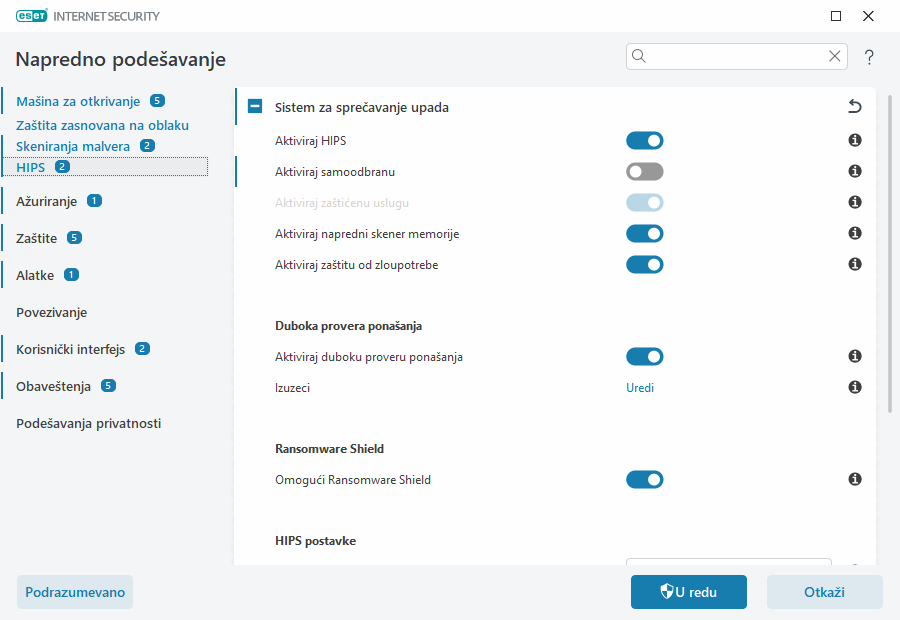The image size is (900, 620).
Task: Open the Skeniranja malvera section
Action: tap(73, 146)
